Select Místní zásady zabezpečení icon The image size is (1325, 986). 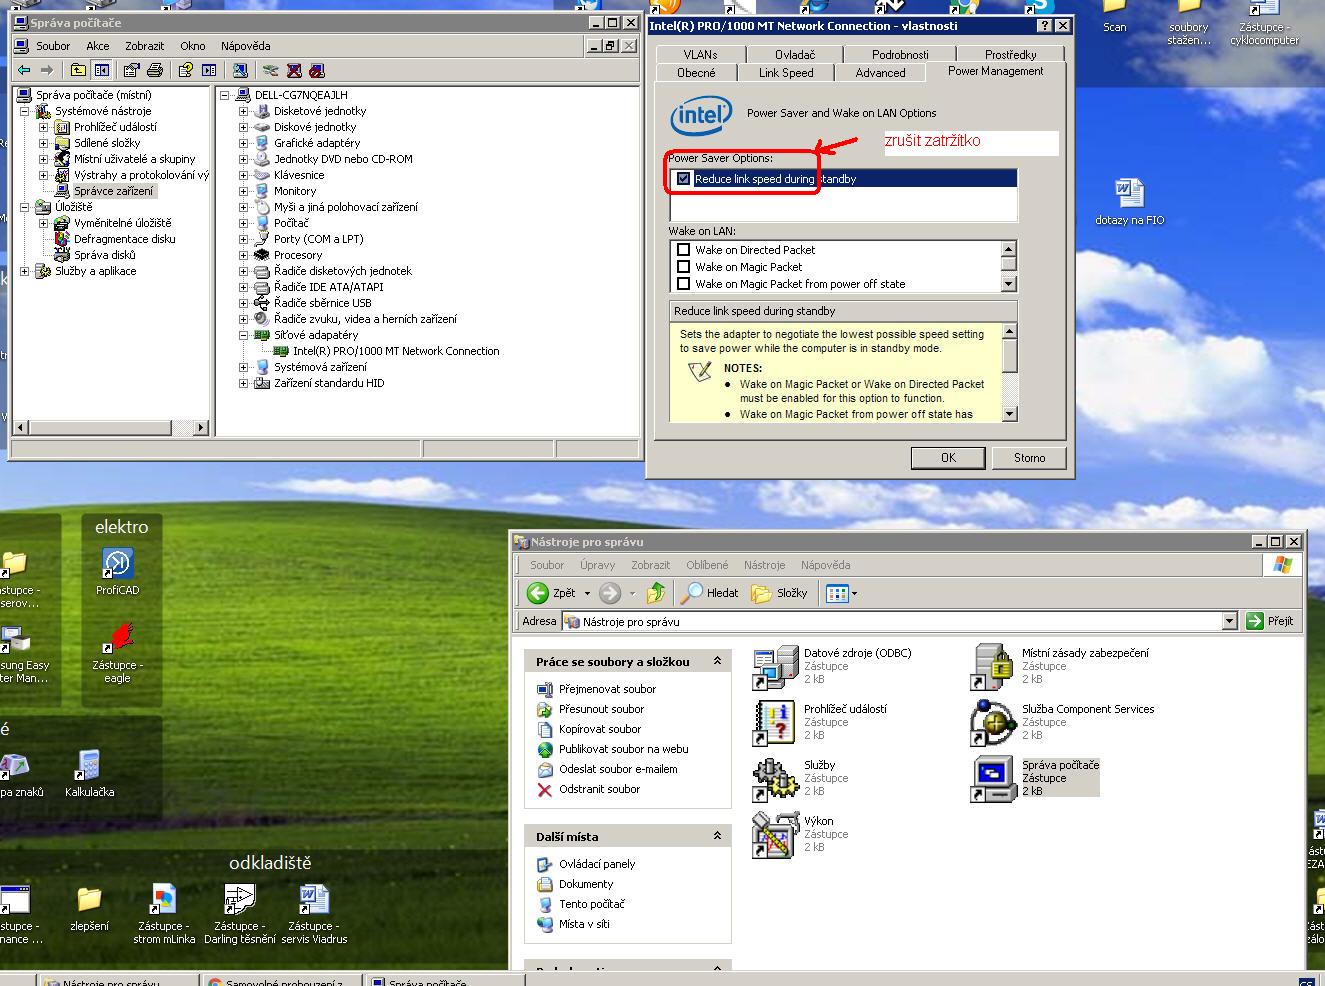(x=993, y=667)
